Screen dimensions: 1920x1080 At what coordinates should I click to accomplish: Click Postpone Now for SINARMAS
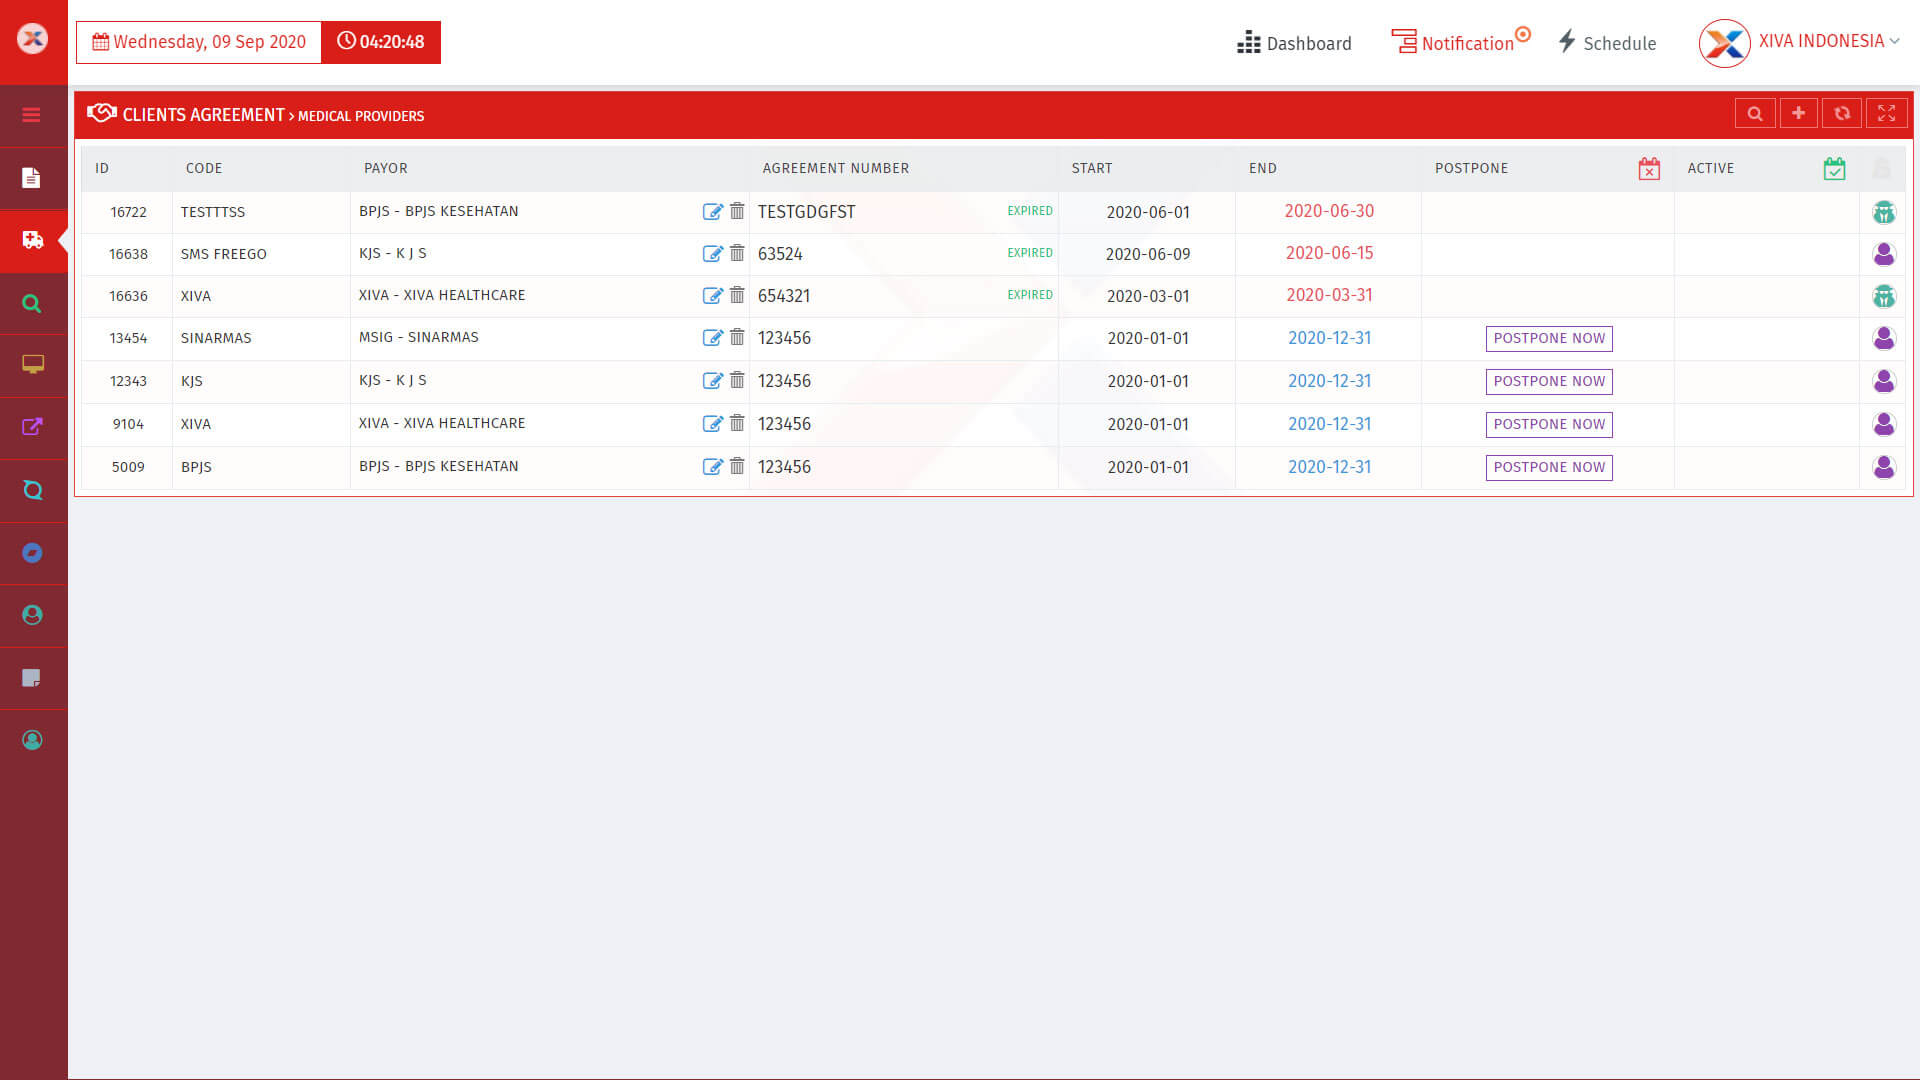[1549, 339]
